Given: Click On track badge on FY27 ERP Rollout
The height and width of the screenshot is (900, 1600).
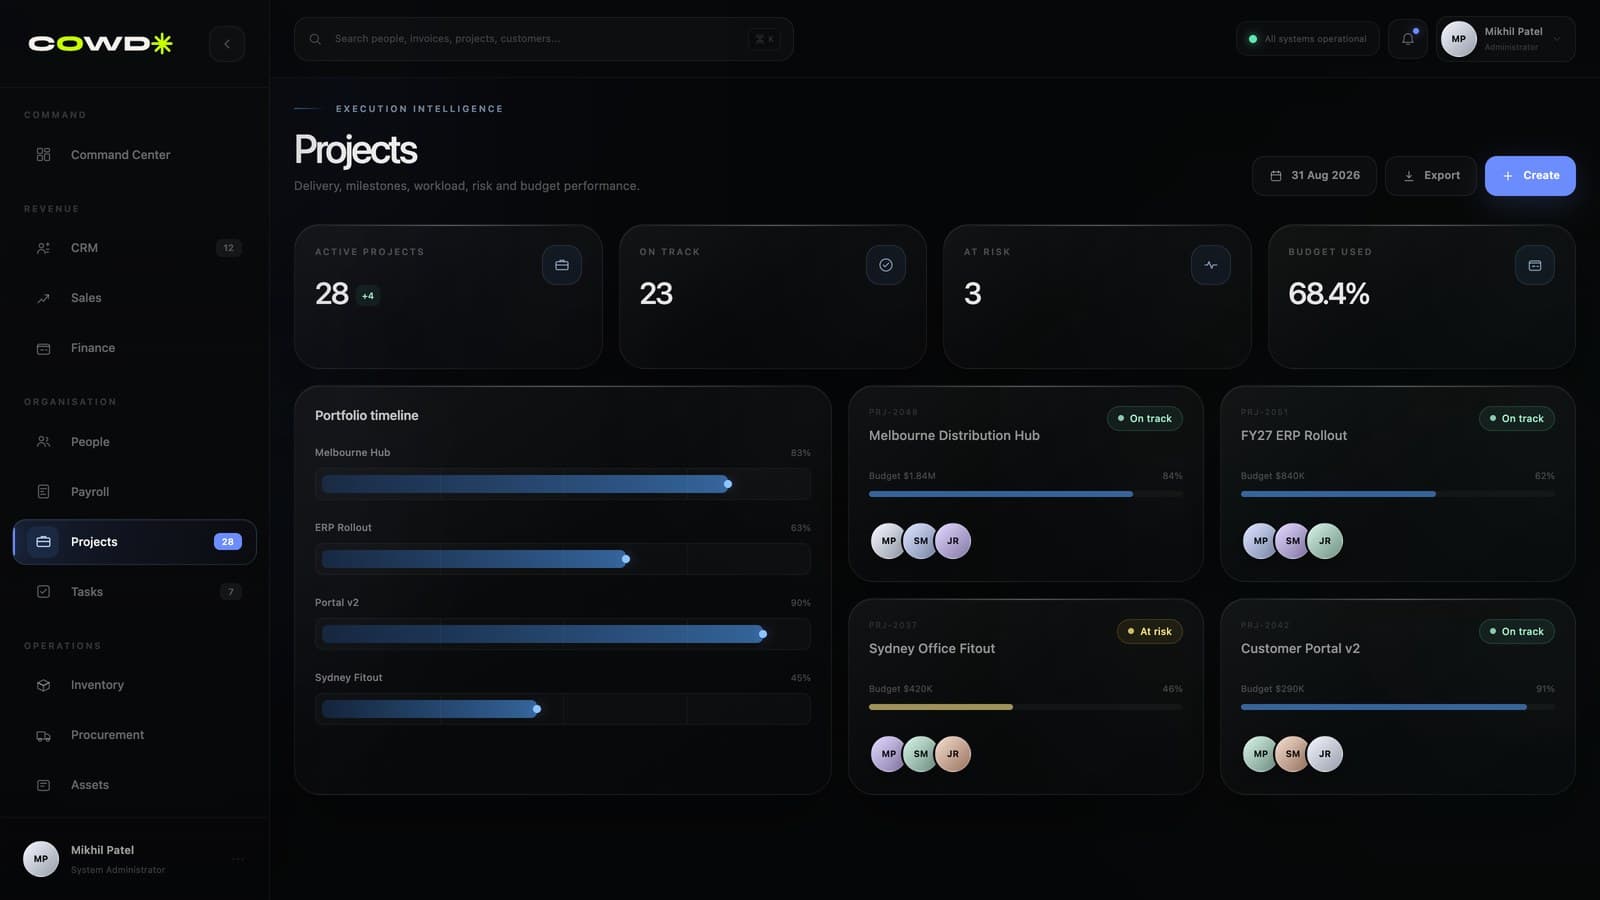Looking at the screenshot, I should coord(1517,419).
